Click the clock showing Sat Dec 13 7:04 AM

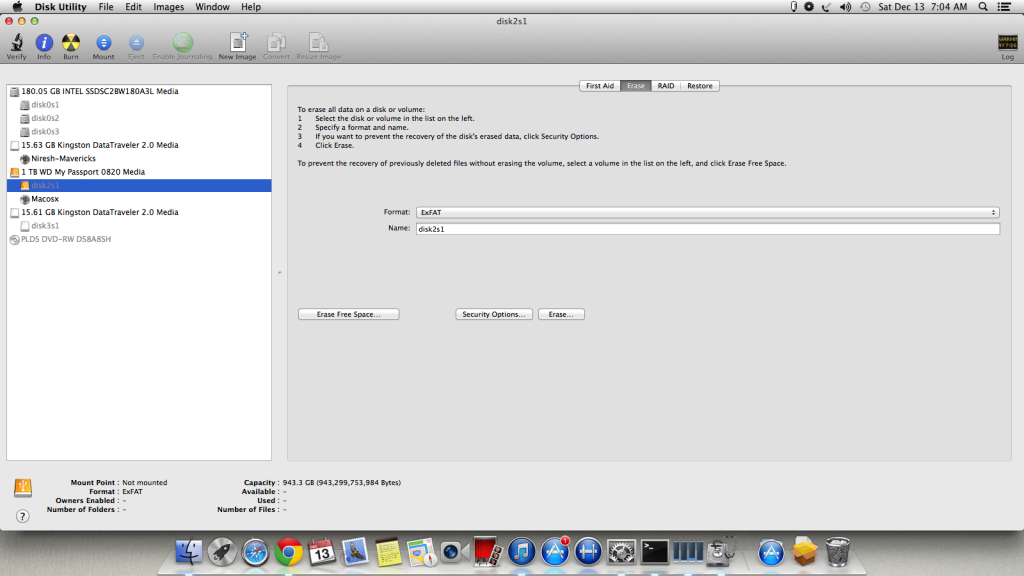[922, 7]
